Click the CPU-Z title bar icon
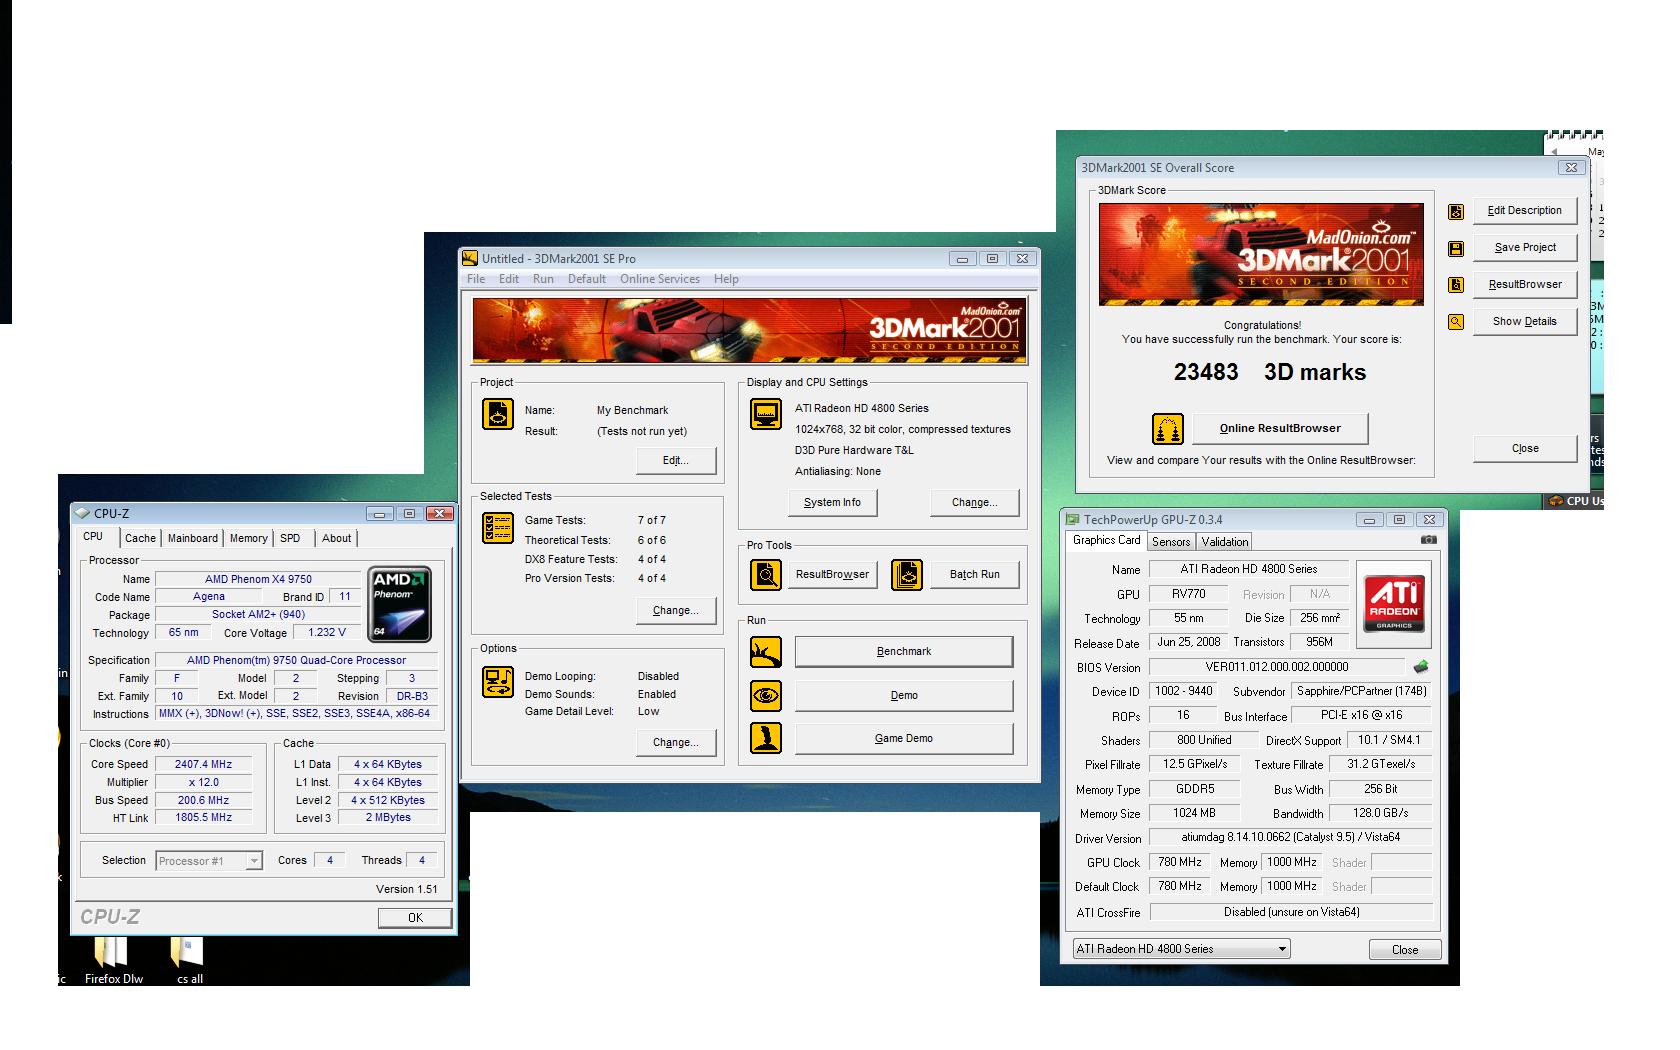 tap(83, 513)
